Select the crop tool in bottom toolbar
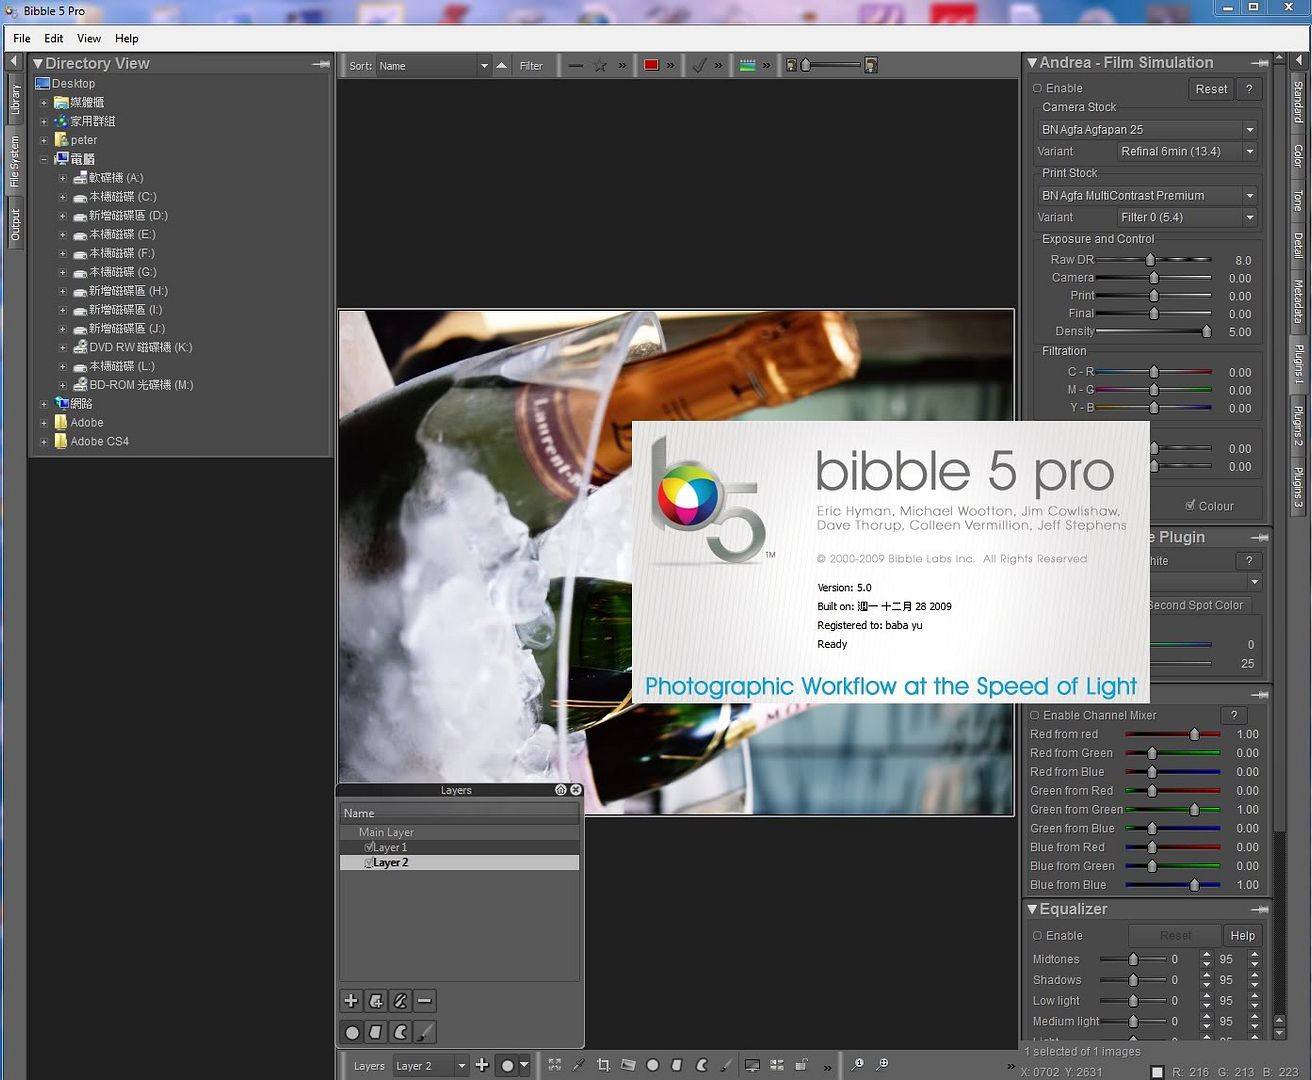The width and height of the screenshot is (1312, 1080). (603, 1065)
